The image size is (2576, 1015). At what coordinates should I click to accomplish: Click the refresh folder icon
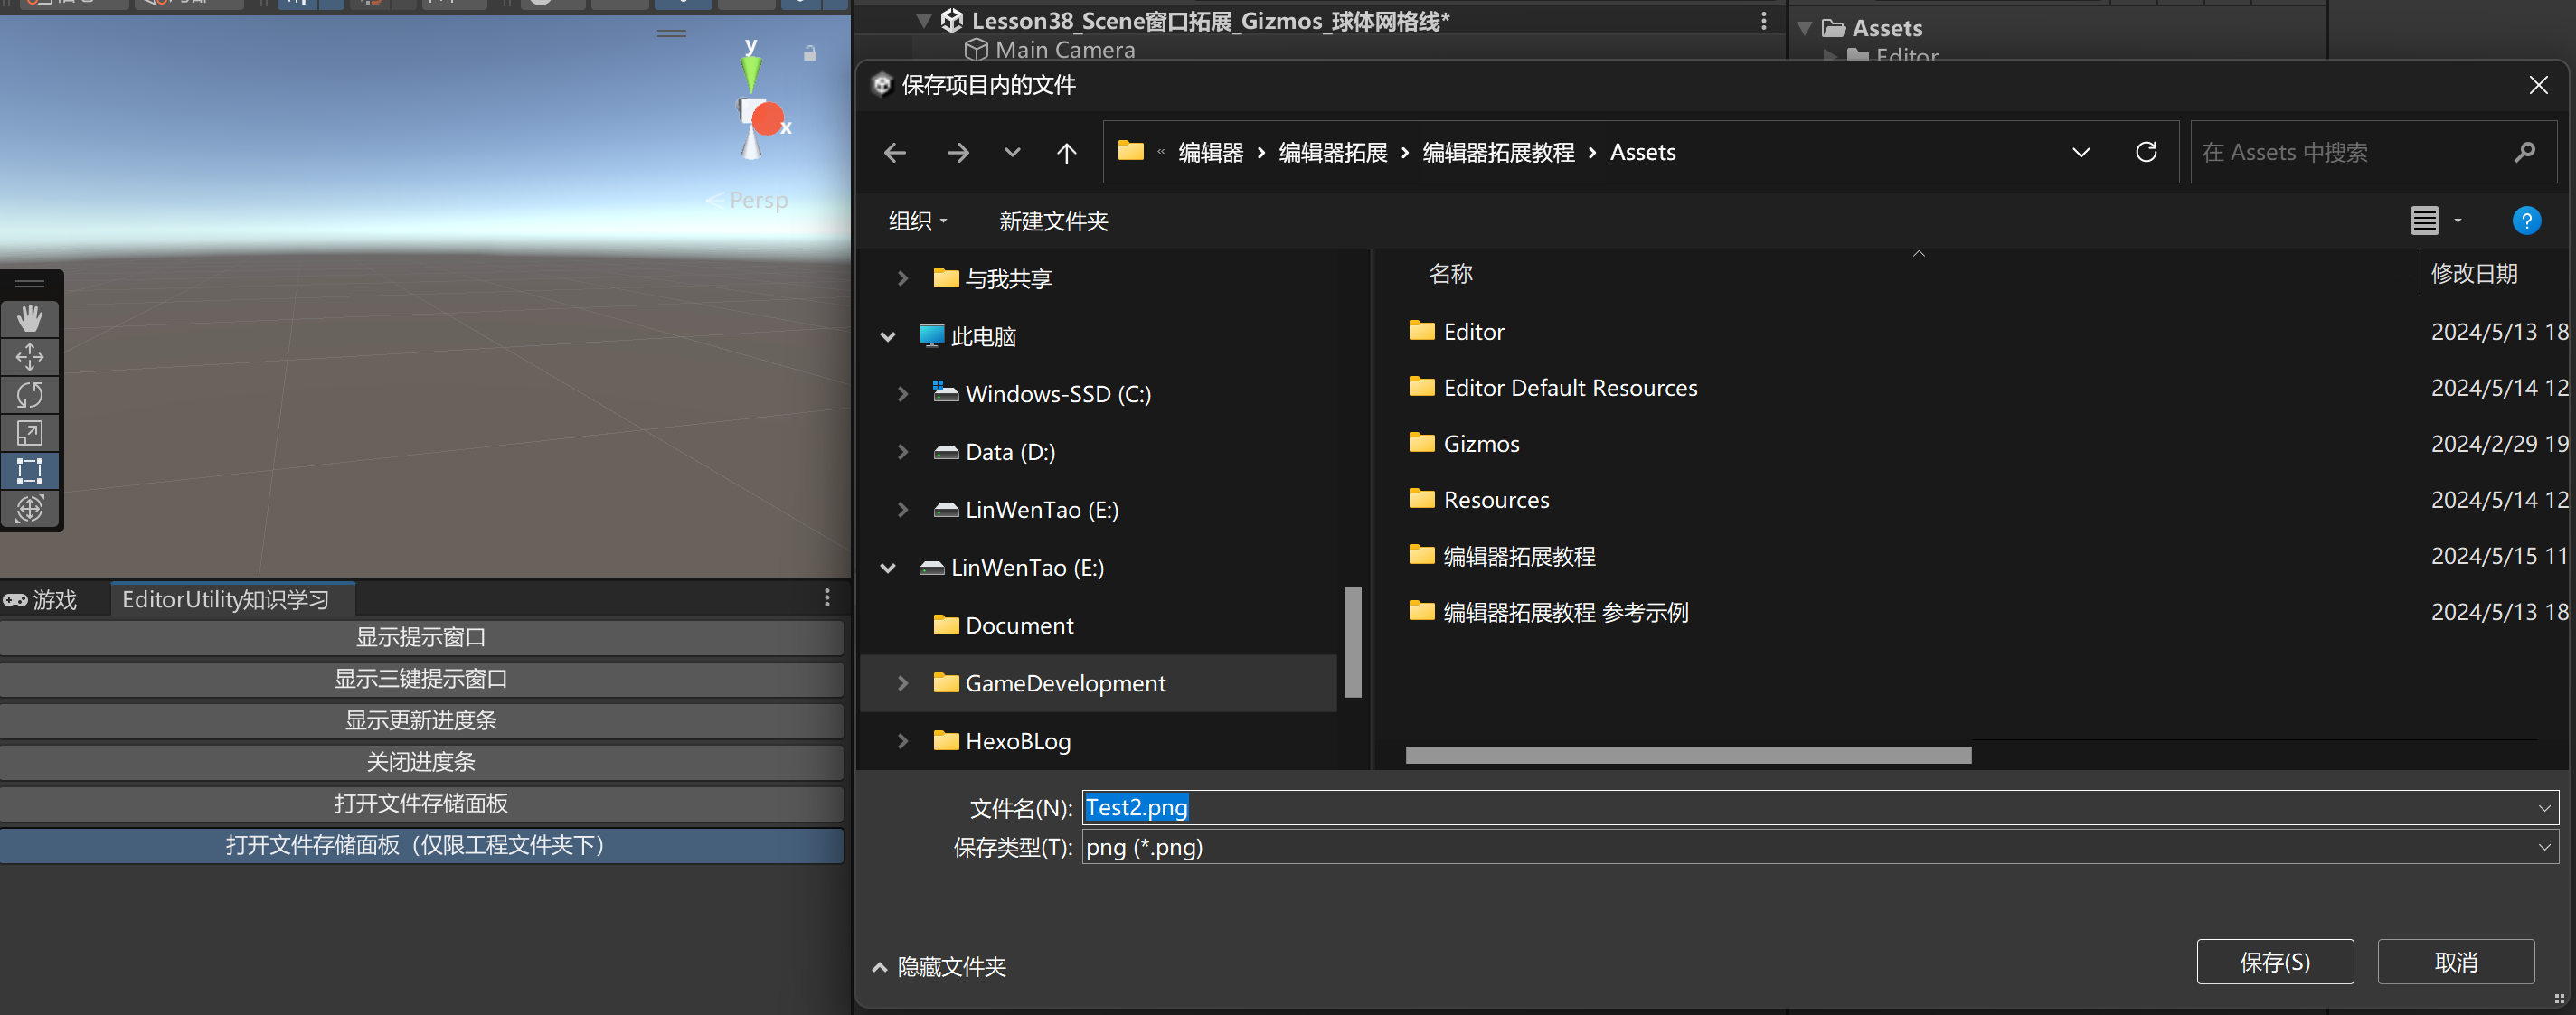[x=2146, y=152]
